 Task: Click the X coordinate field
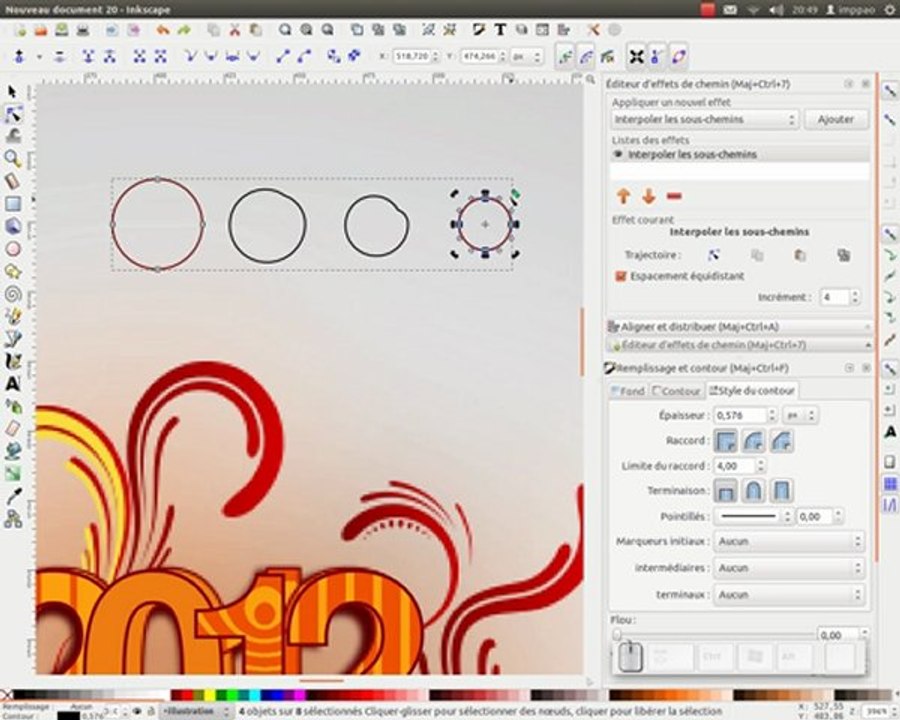[412, 56]
